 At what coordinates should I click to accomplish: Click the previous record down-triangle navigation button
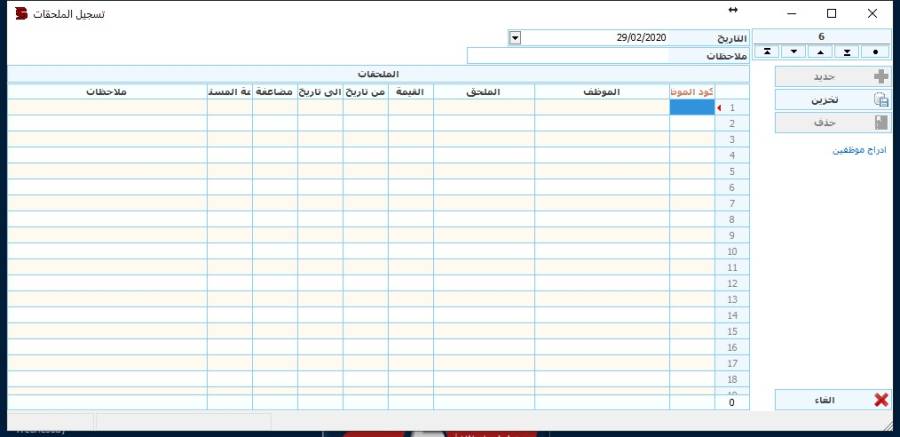pyautogui.click(x=794, y=52)
